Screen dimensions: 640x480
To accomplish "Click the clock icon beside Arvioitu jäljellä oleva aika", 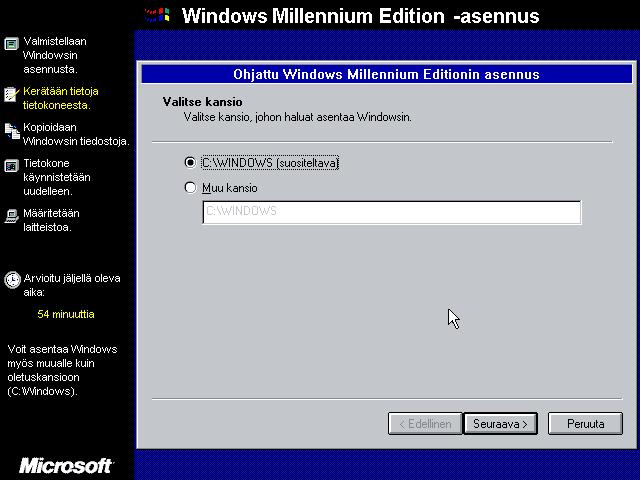I will 12,280.
